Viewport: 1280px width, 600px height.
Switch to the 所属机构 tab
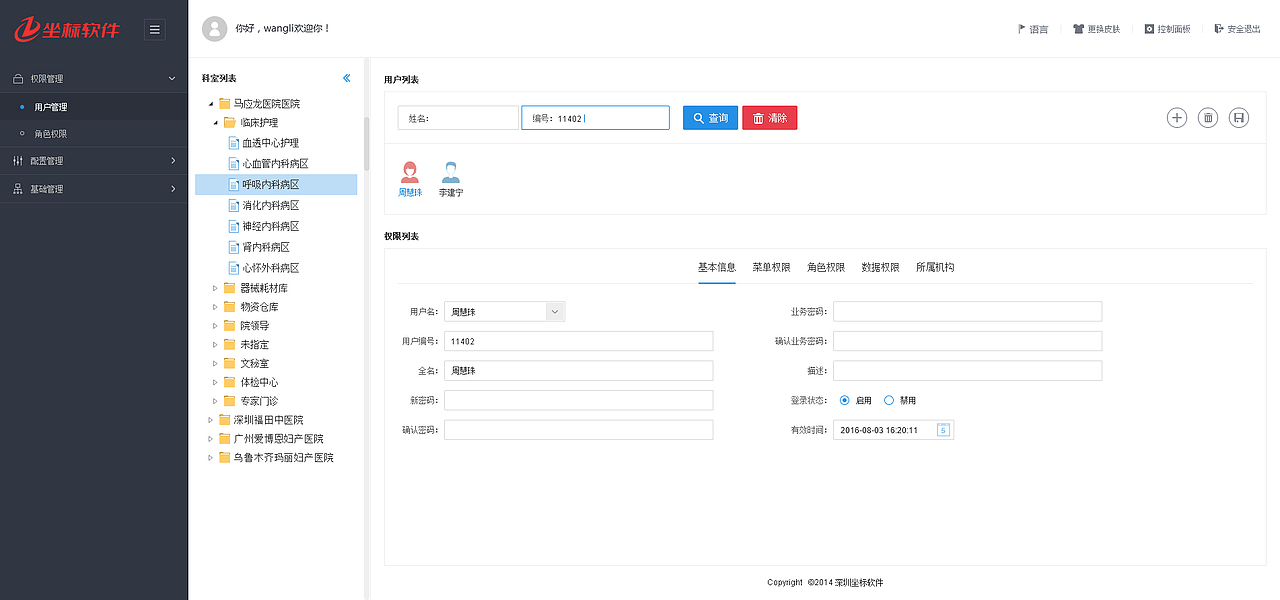(x=935, y=267)
